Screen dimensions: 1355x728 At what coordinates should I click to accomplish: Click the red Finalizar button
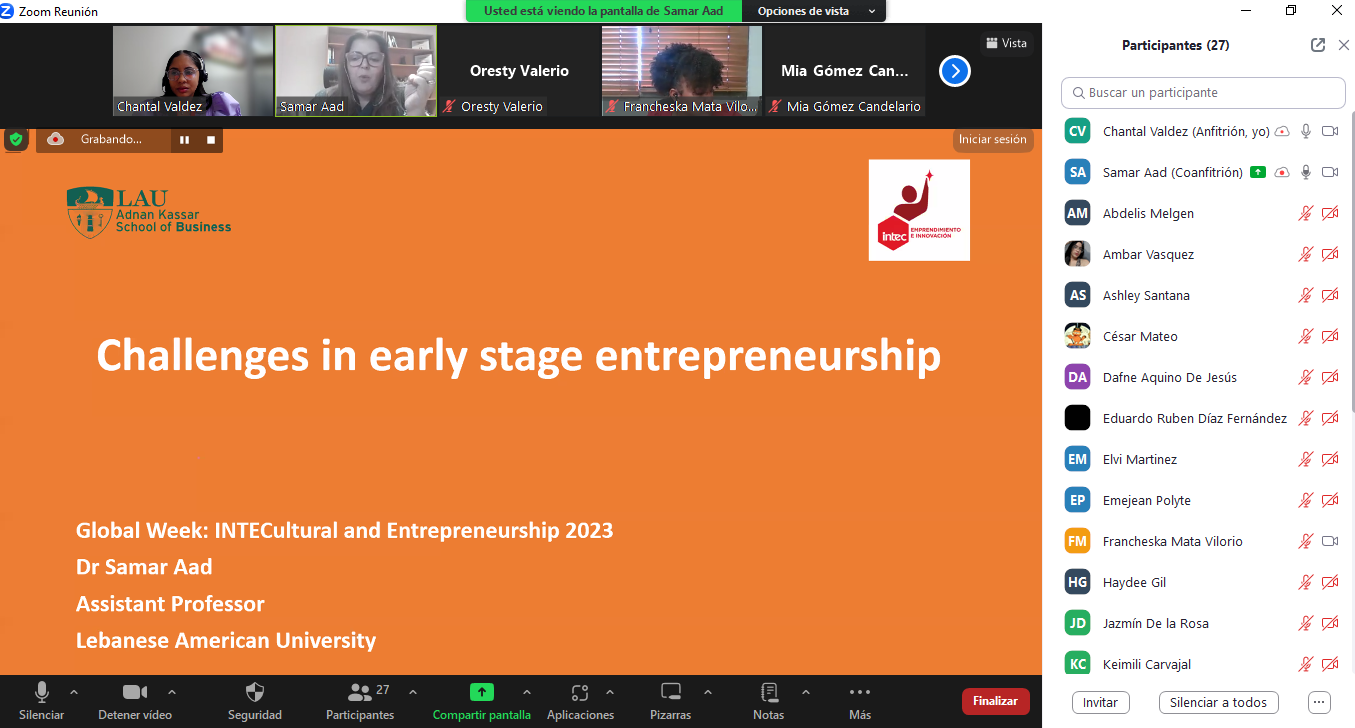995,701
